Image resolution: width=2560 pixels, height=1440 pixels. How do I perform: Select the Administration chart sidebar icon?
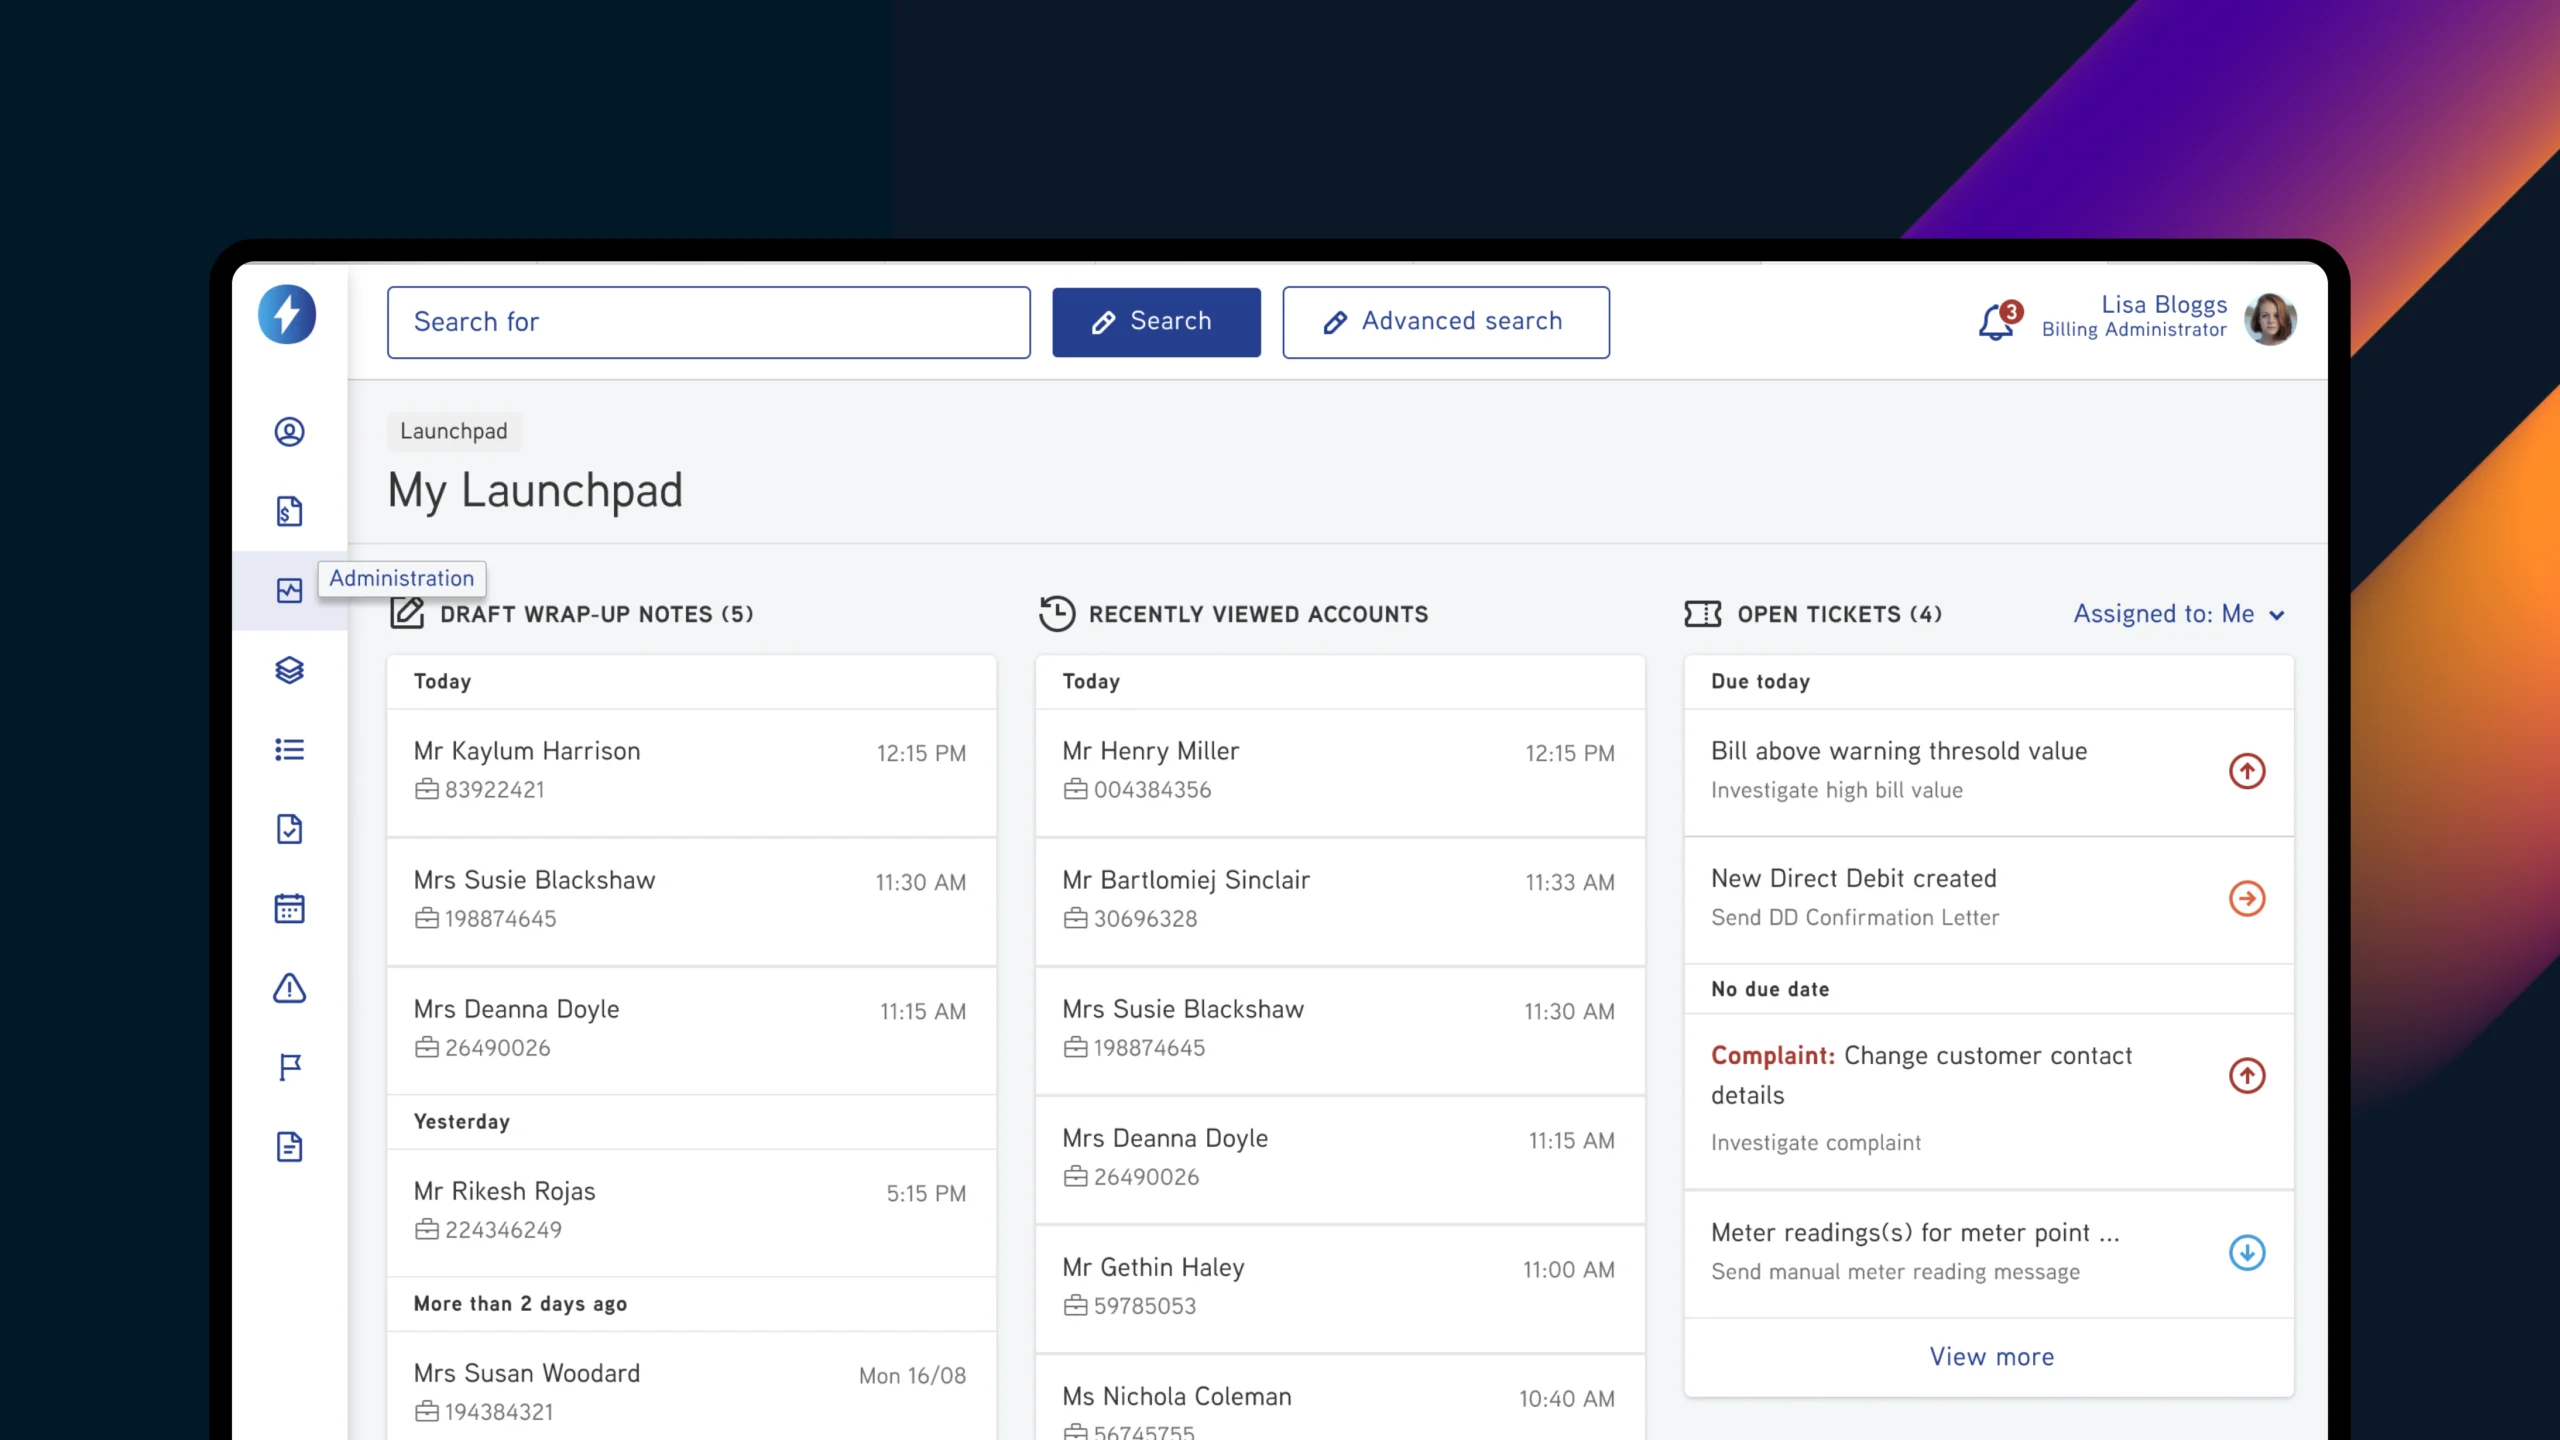click(x=289, y=591)
